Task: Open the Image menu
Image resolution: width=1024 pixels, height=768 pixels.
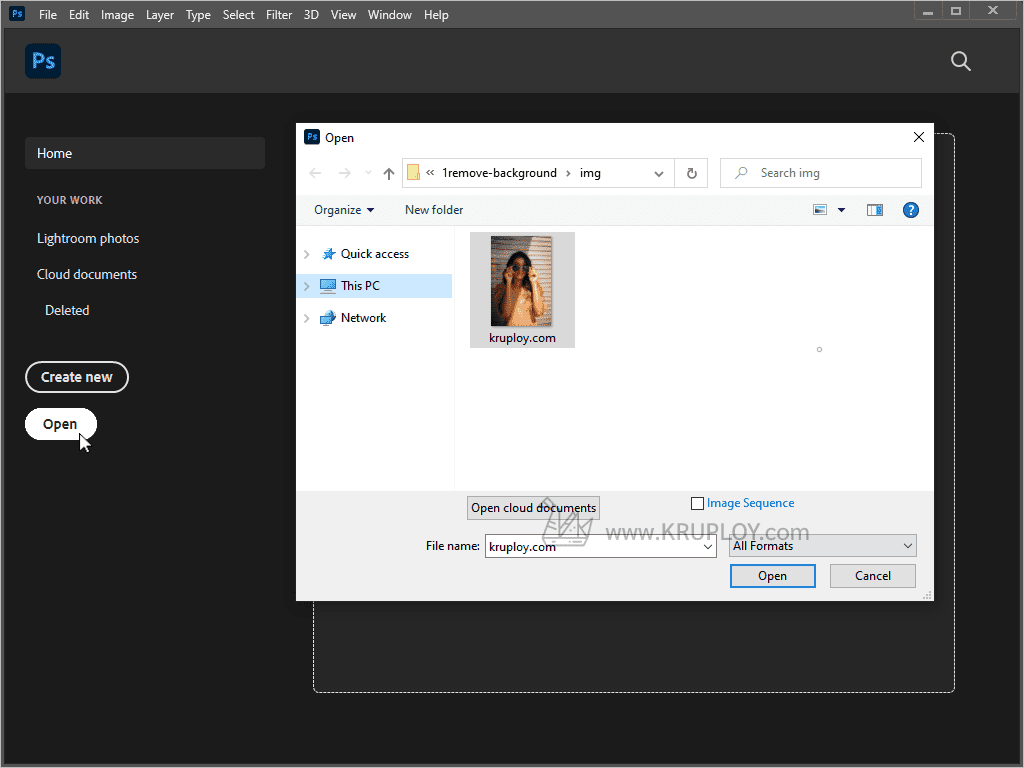Action: click(118, 14)
